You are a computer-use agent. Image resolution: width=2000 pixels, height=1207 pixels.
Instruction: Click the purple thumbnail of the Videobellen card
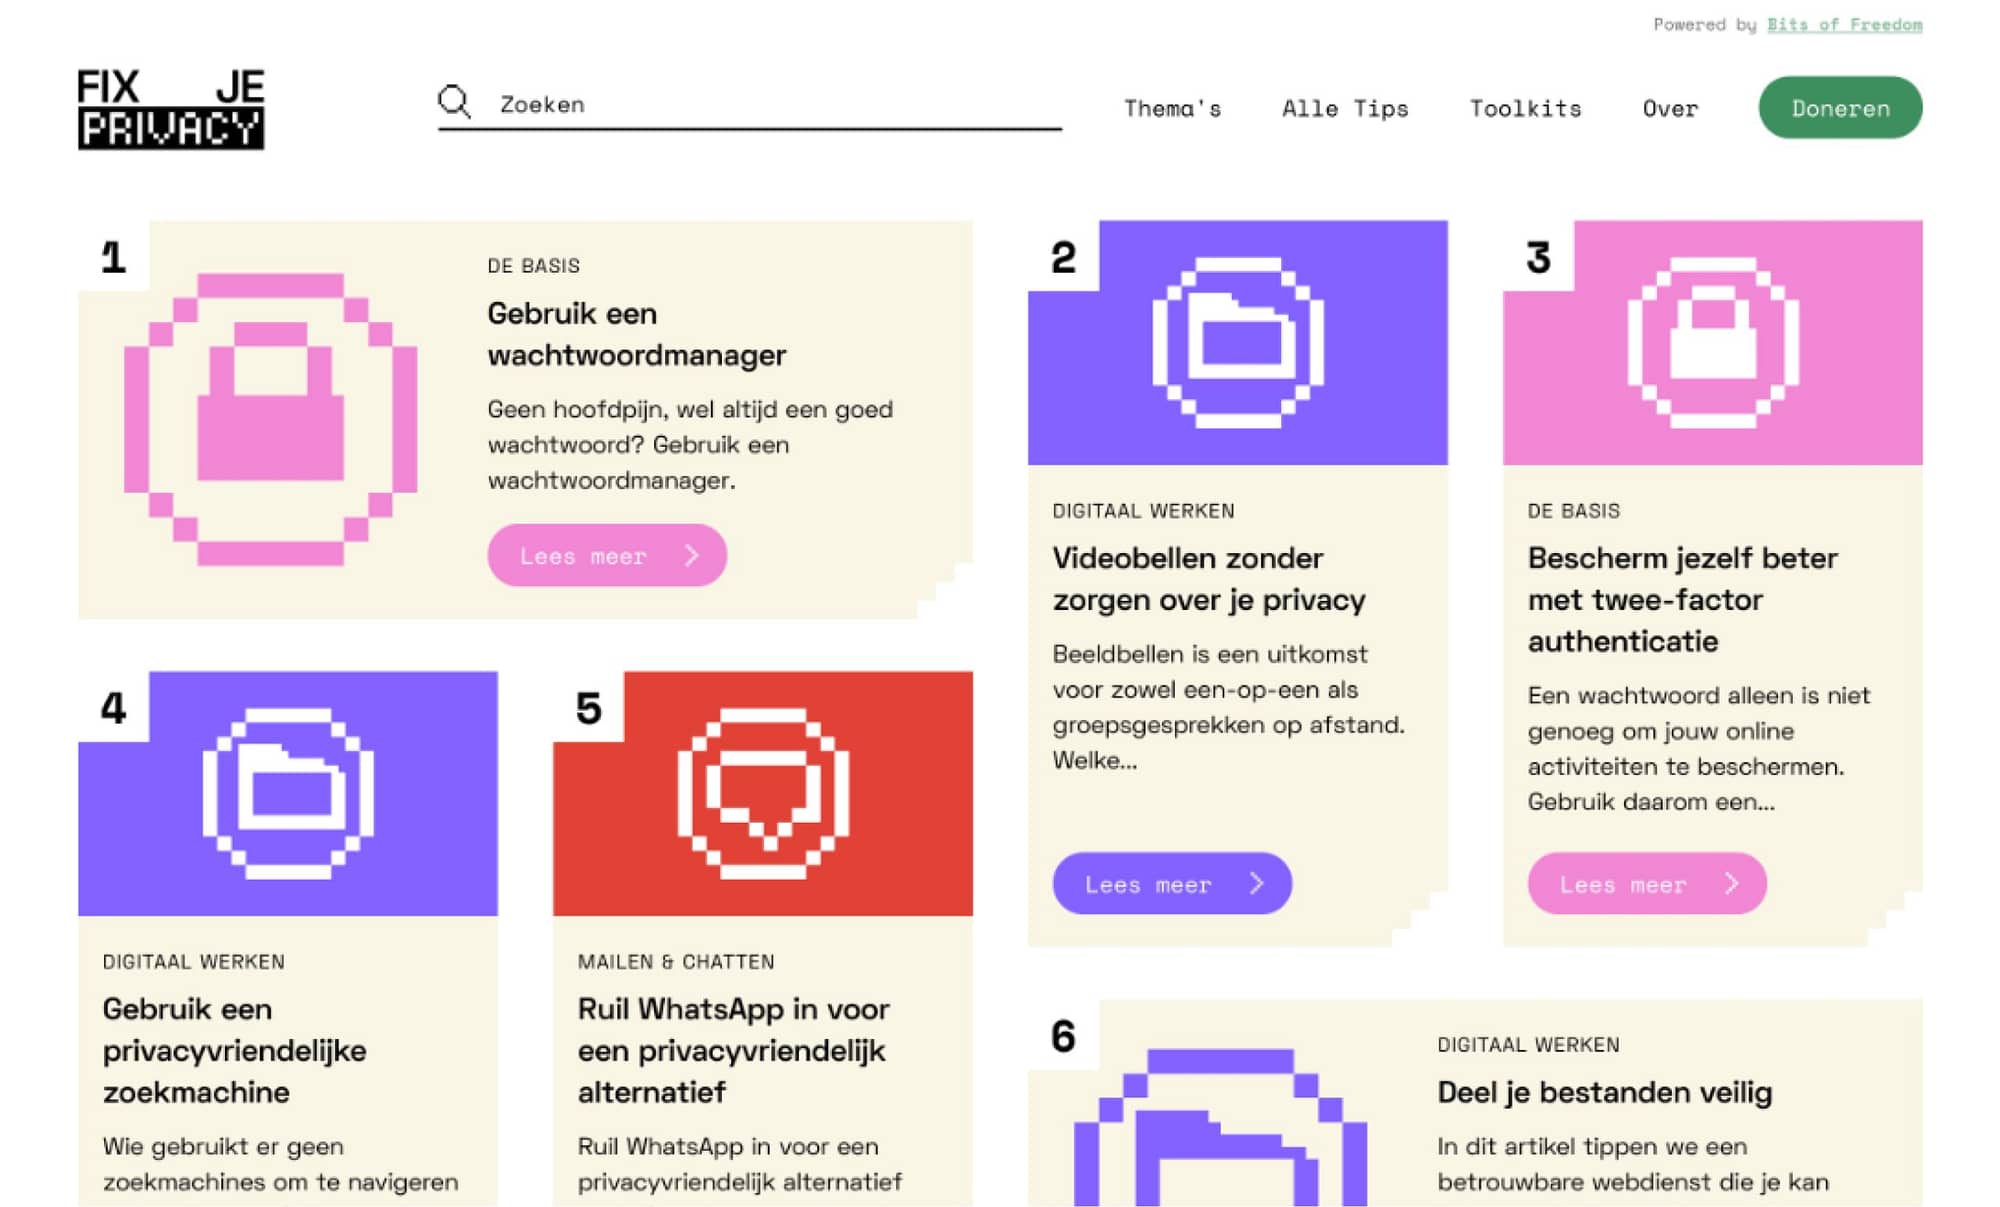click(1238, 343)
